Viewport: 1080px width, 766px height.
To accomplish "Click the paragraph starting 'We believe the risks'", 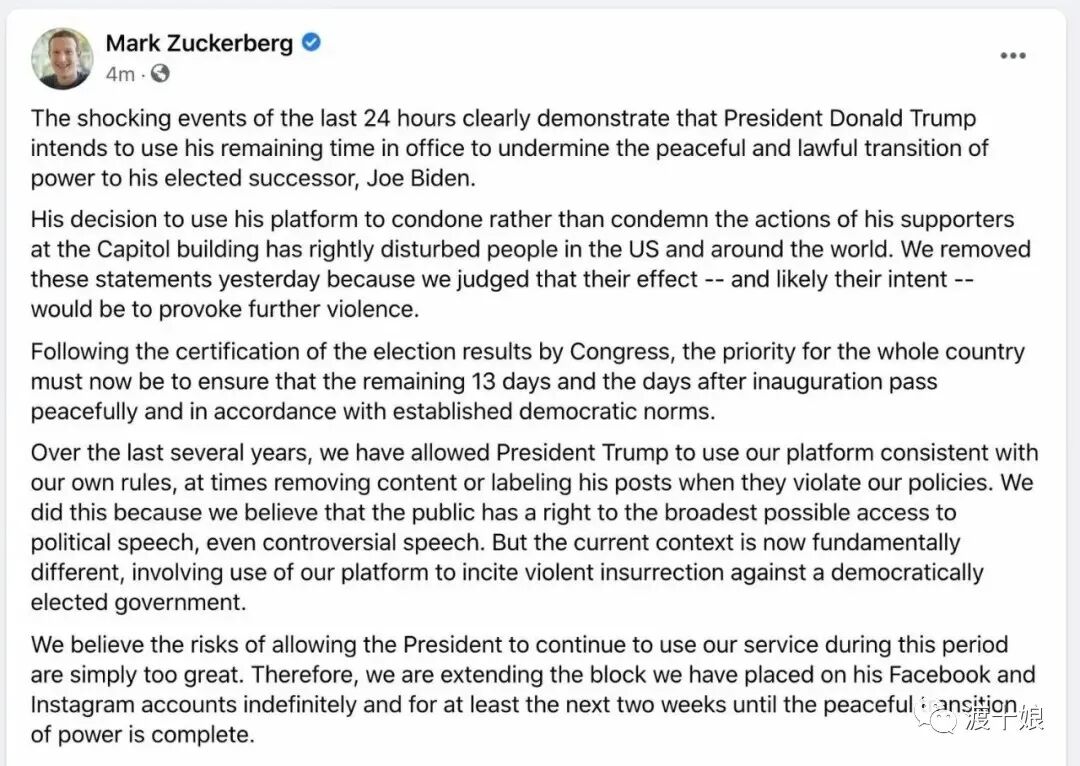I will click(533, 690).
